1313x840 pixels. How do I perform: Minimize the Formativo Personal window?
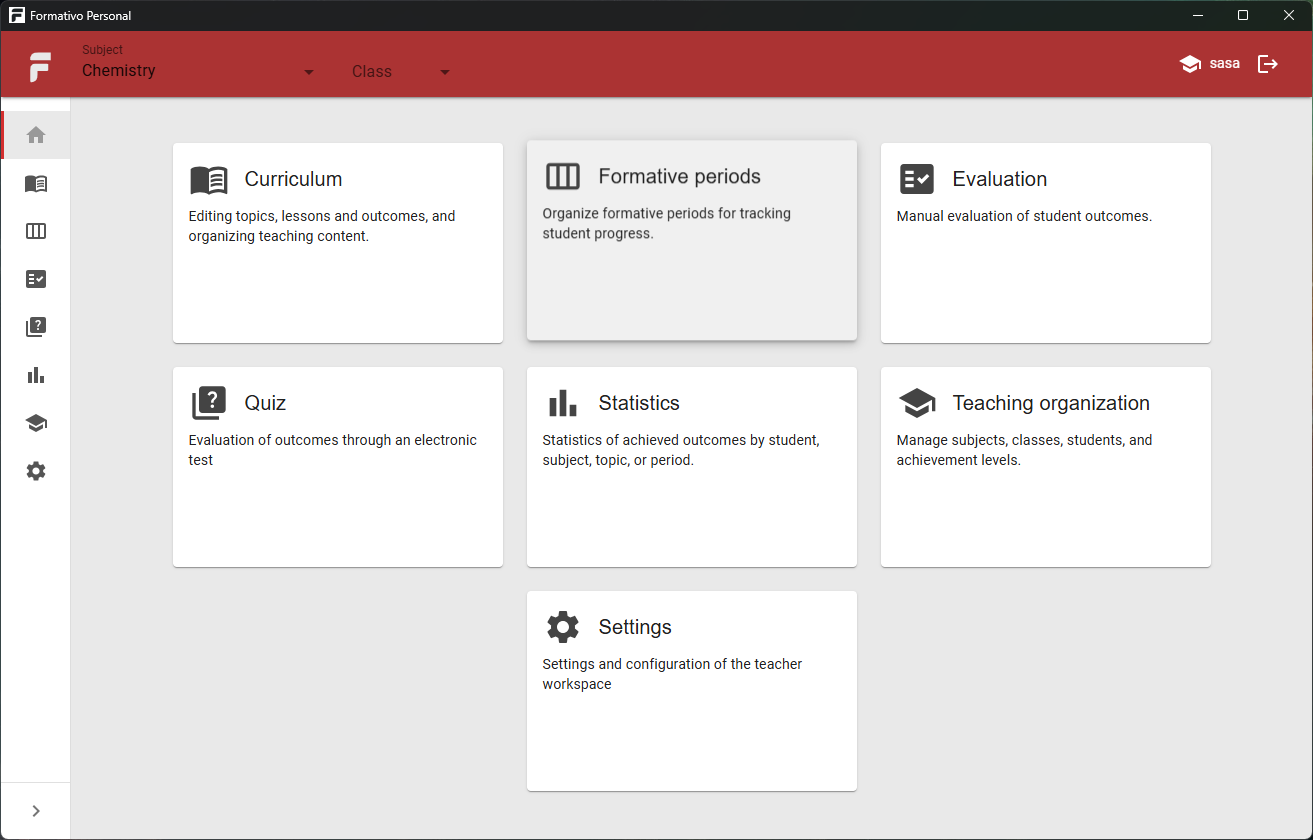(x=1197, y=15)
